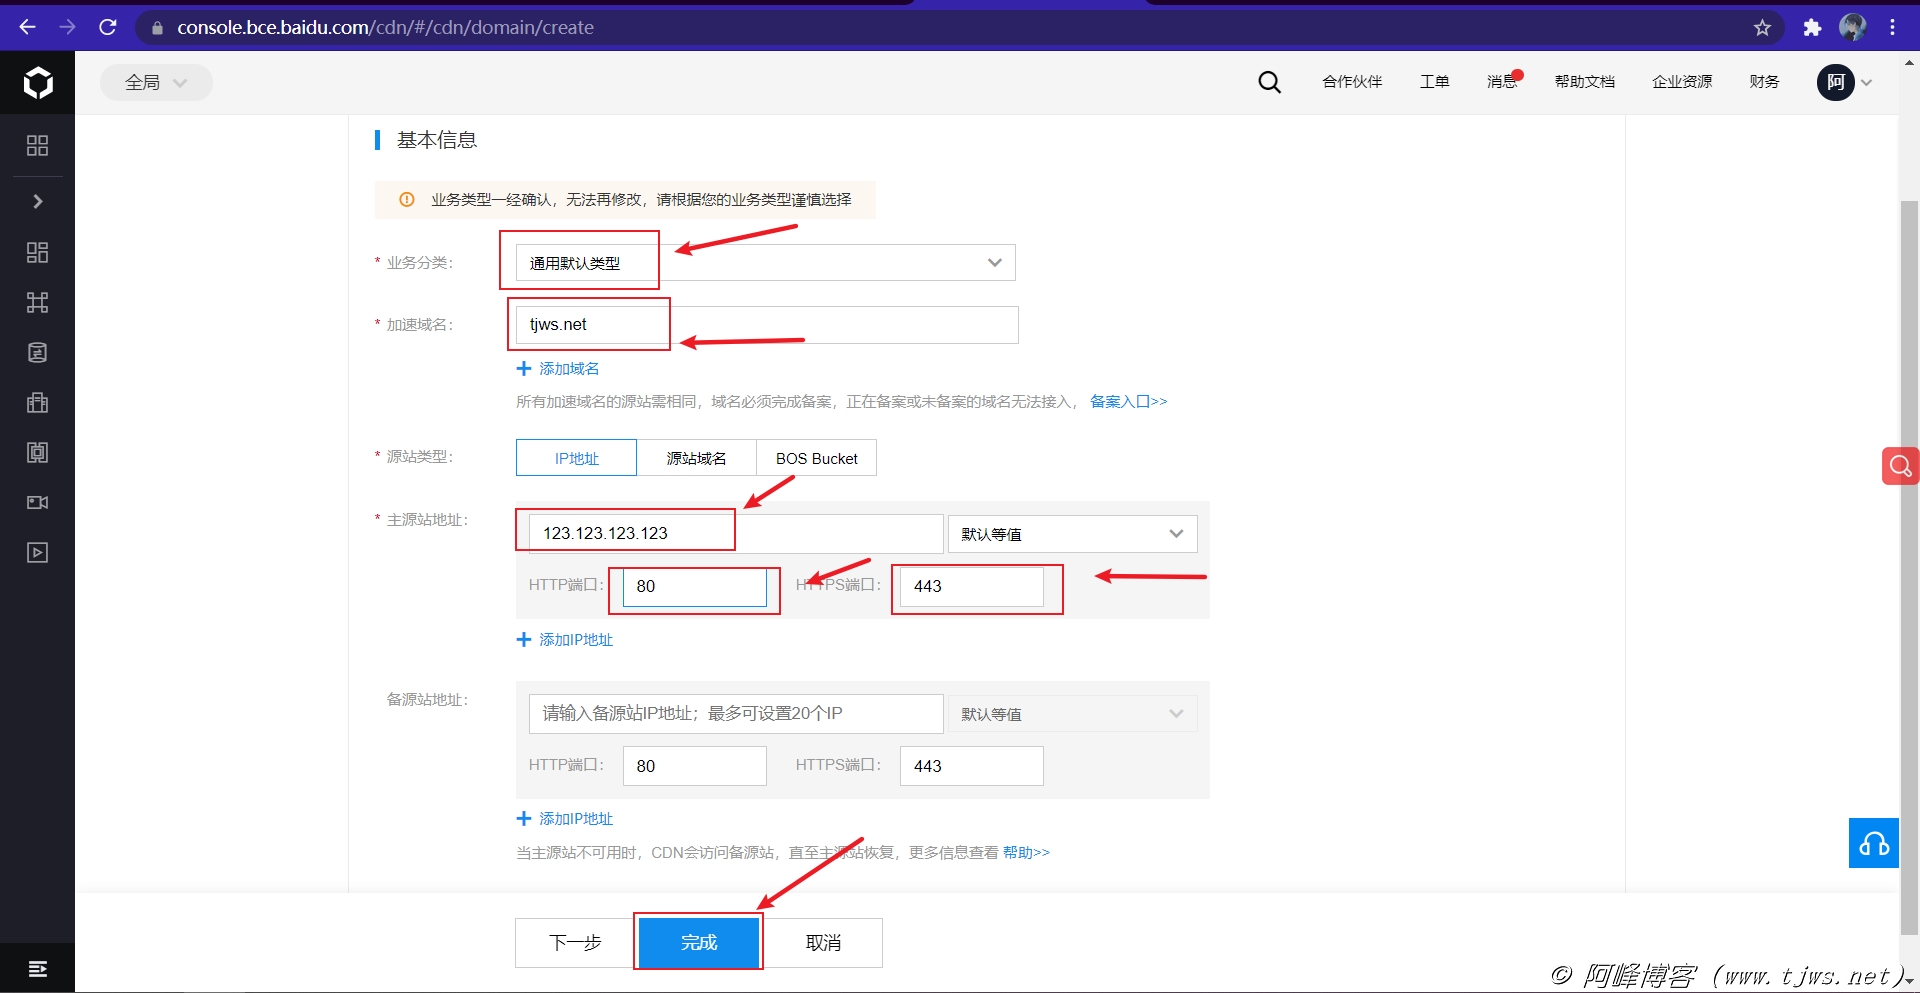
Task: Select 源站域名 origin type
Action: click(696, 458)
